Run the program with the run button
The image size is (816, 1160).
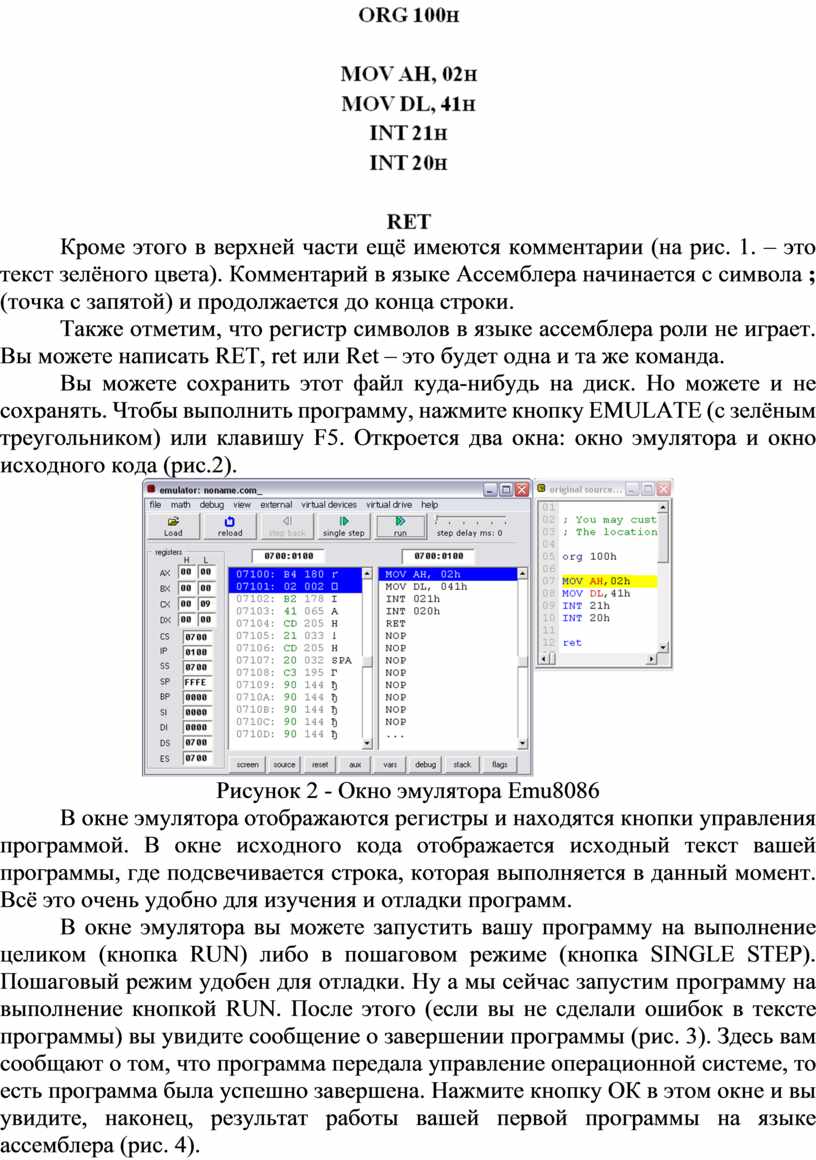tap(400, 526)
